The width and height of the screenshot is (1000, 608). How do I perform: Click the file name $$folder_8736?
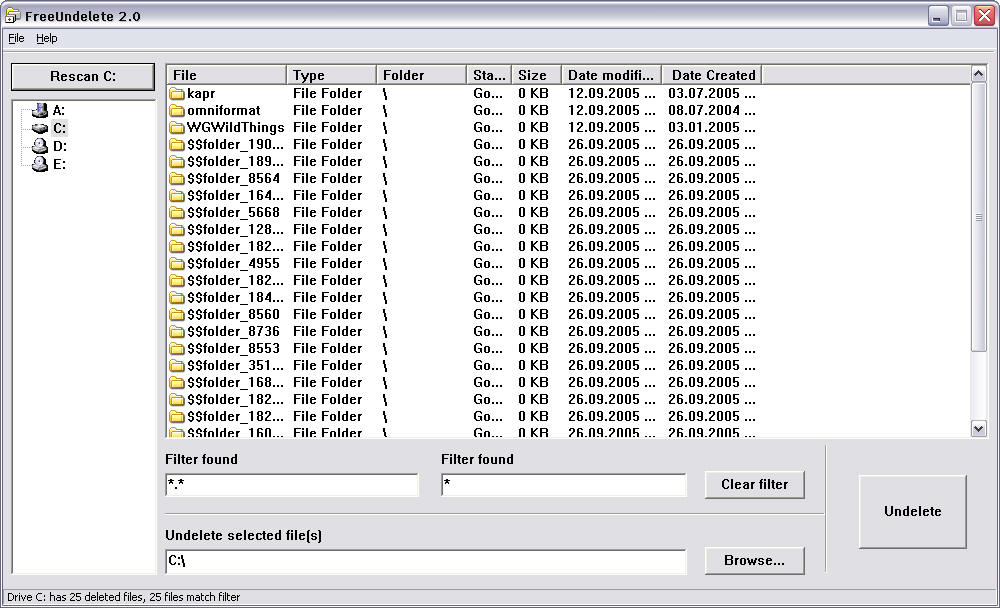(233, 332)
